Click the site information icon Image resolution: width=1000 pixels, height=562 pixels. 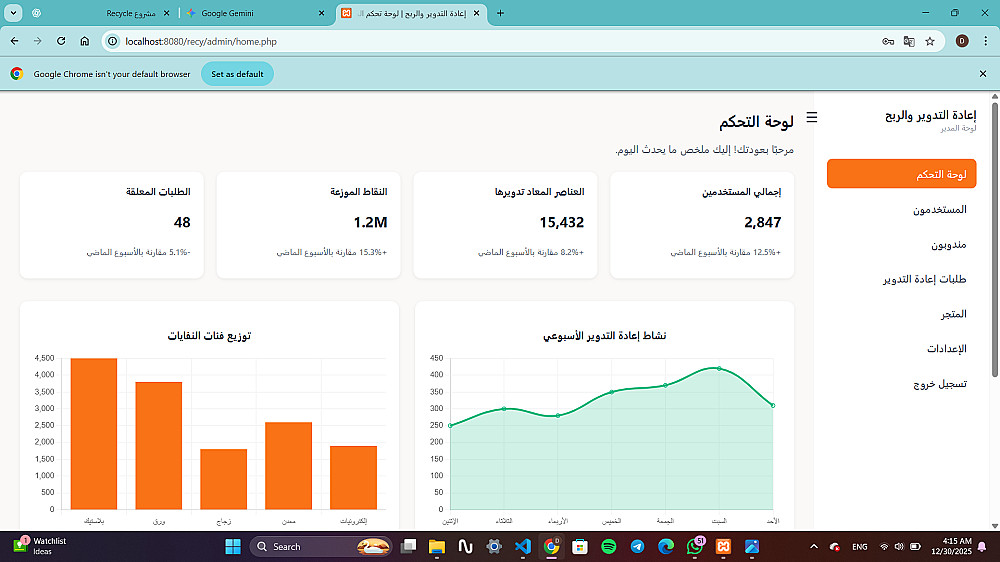coord(112,41)
